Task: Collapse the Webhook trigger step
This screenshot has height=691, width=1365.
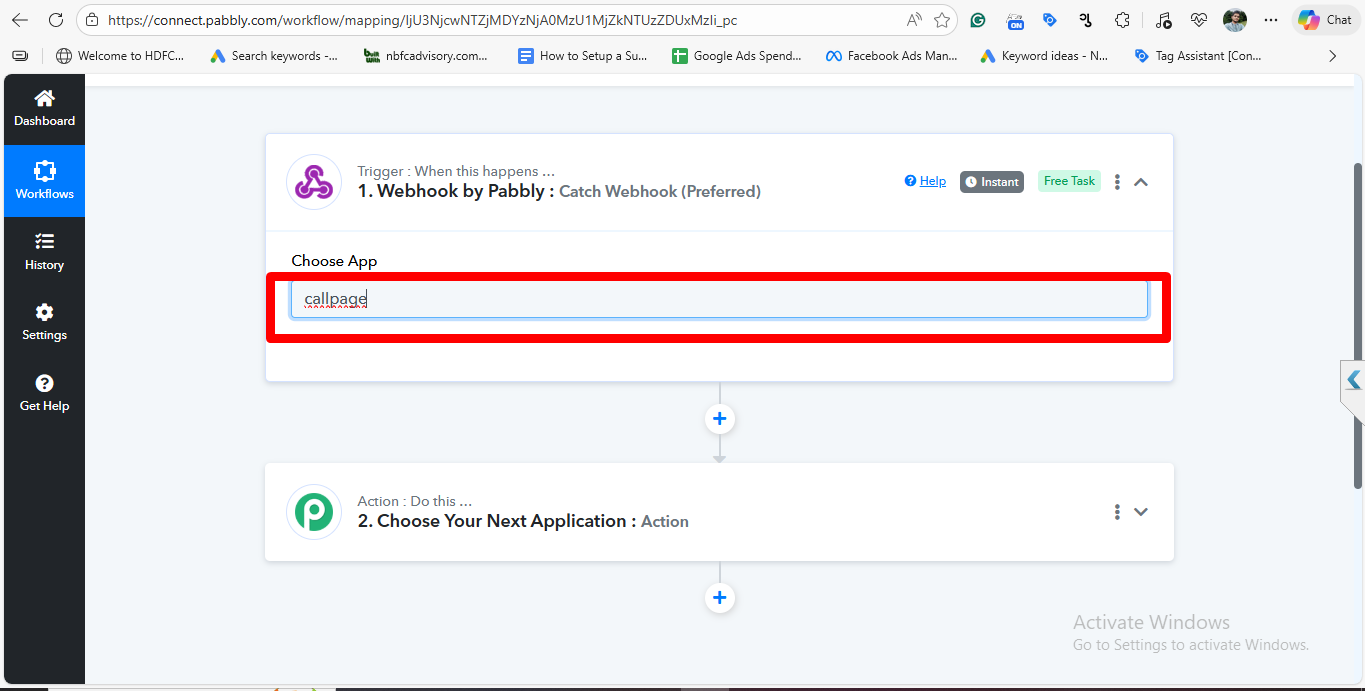Action: coord(1141,182)
